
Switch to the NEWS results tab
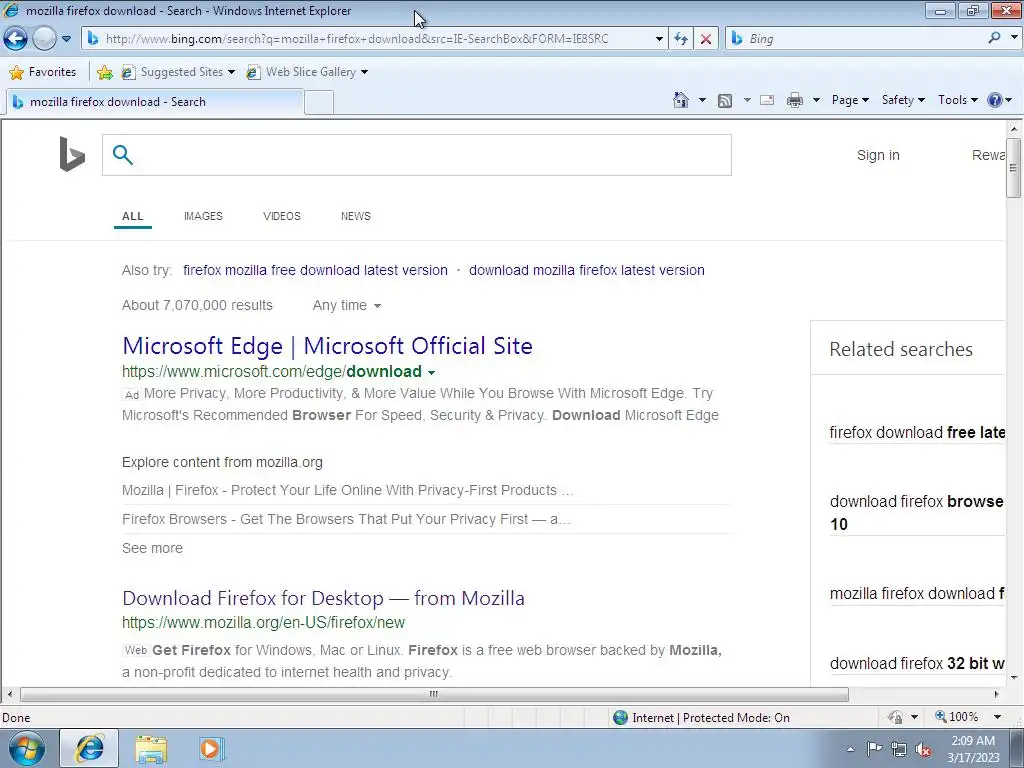pyautogui.click(x=356, y=216)
